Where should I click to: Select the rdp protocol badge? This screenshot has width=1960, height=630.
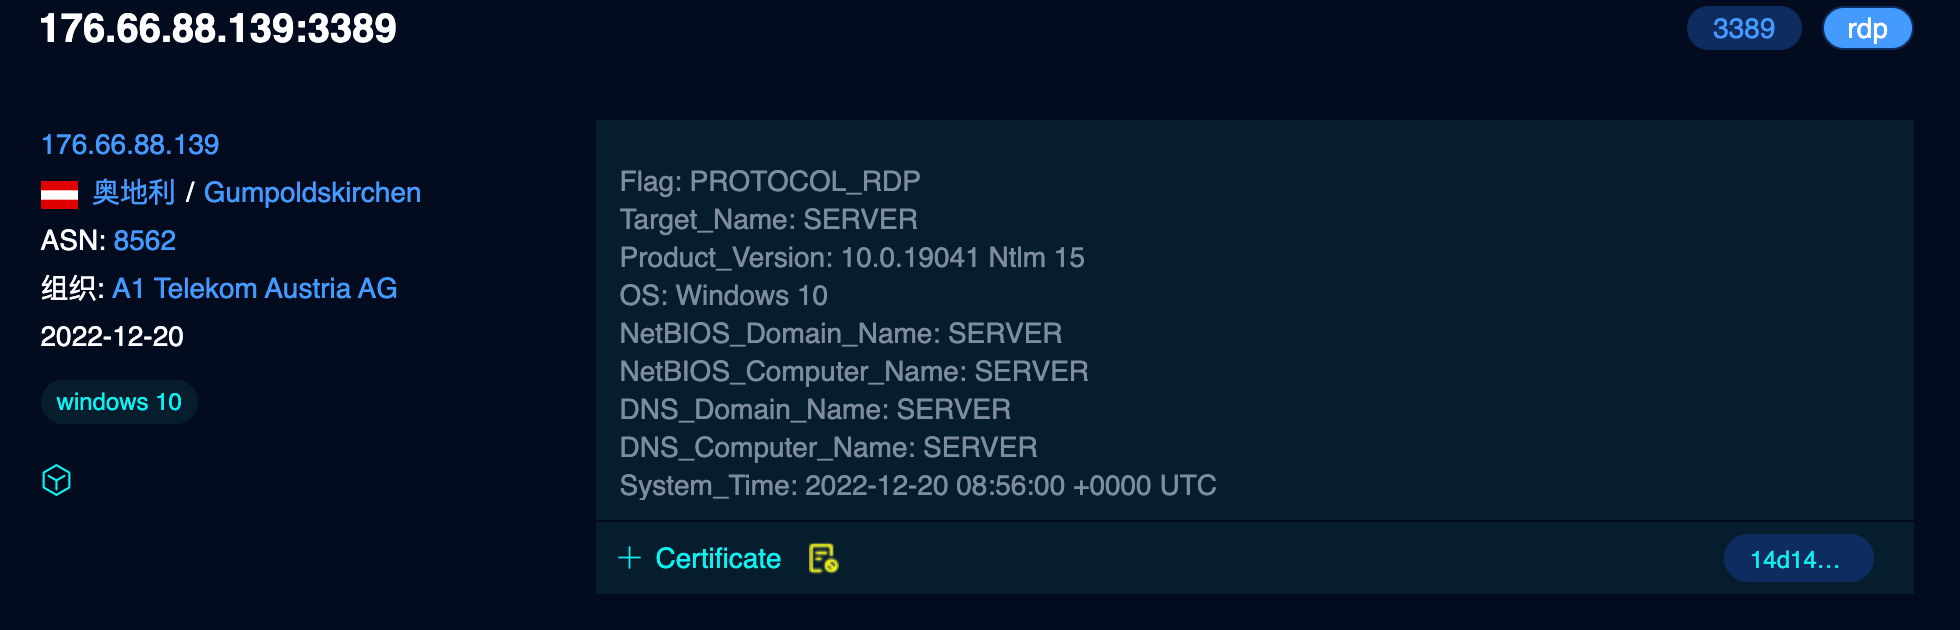tap(1867, 28)
